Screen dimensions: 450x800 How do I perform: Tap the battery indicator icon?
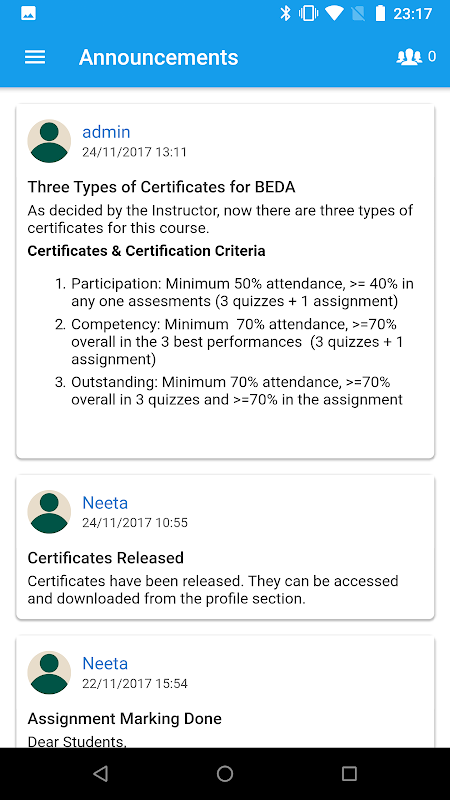click(x=380, y=13)
